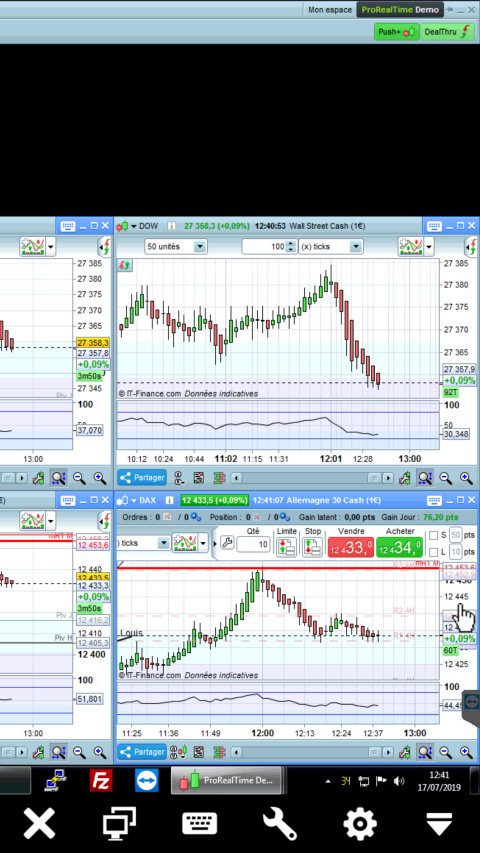Viewport: 480px width, 853px height.
Task: Zoom in the DOW chart with plus magnifier
Action: [466, 478]
